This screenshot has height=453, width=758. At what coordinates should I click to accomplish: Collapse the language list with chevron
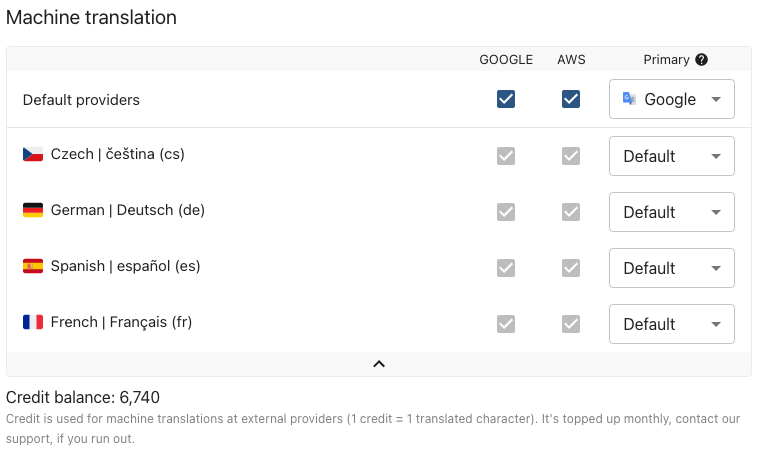point(379,364)
